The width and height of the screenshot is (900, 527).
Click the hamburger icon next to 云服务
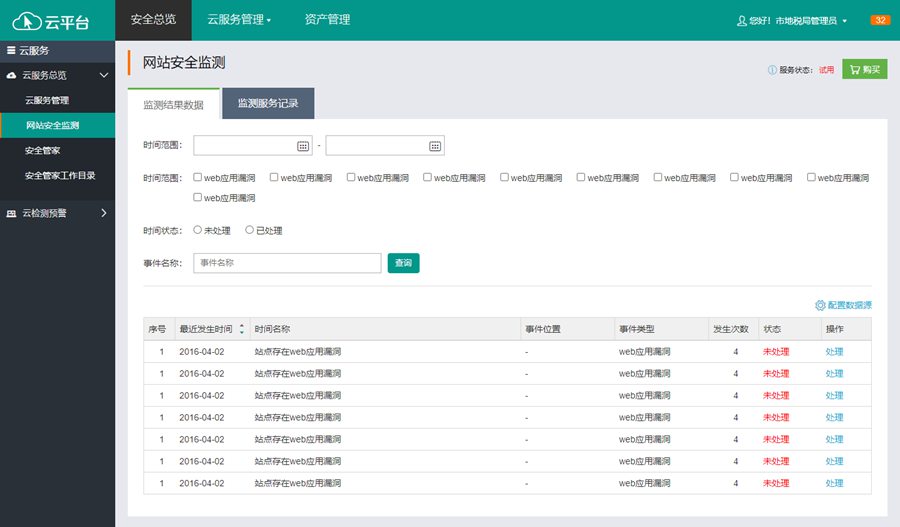click(x=11, y=50)
